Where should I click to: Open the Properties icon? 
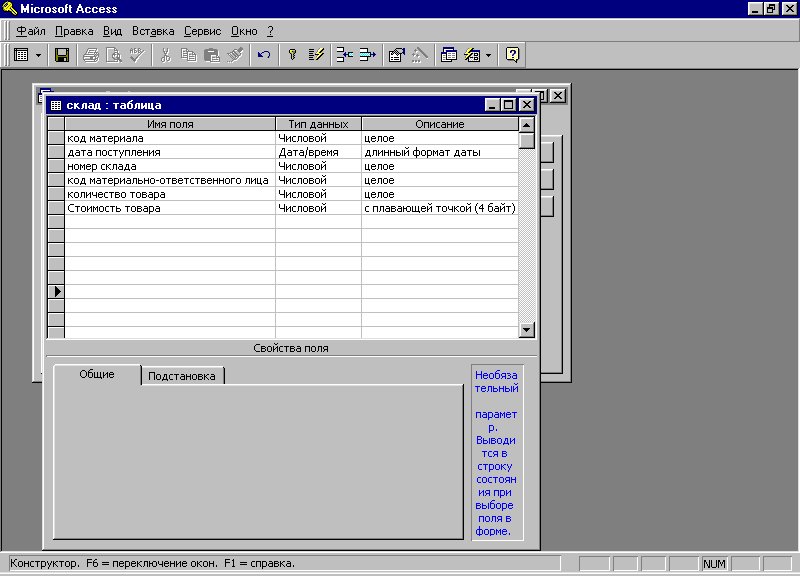tap(396, 55)
